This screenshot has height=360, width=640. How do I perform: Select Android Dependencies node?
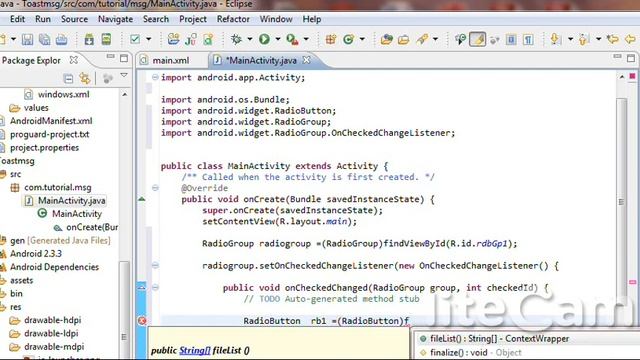tap(54, 267)
